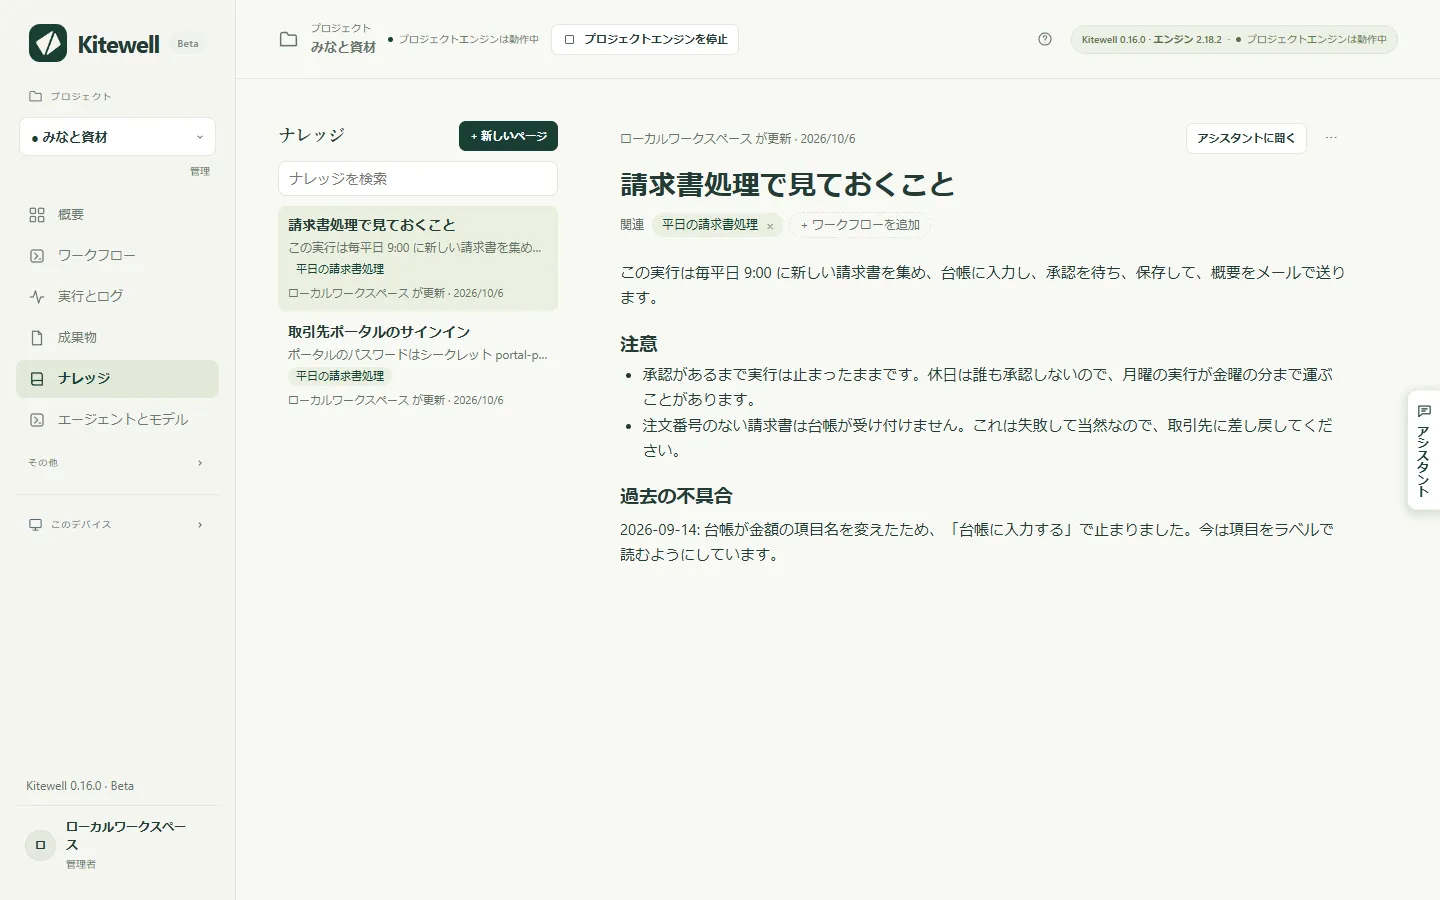
Task: Open 取引先ポータルのサインイン page in list
Action: [418, 365]
